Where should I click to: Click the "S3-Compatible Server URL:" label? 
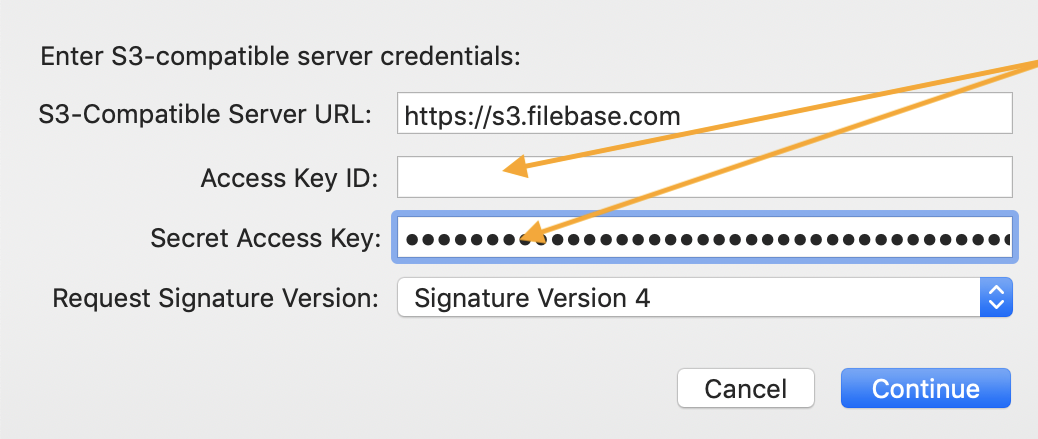(x=205, y=115)
